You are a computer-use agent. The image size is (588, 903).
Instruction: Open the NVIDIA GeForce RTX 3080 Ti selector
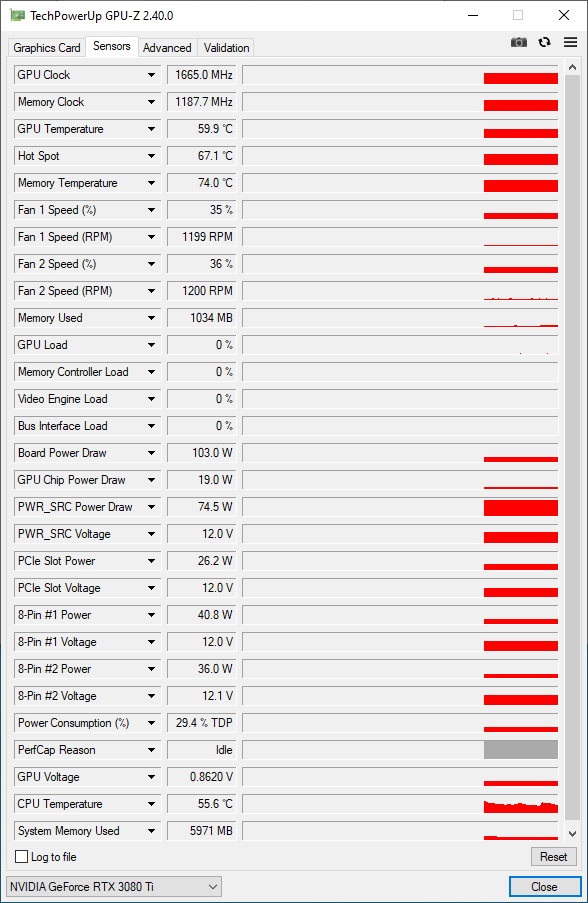pyautogui.click(x=114, y=887)
